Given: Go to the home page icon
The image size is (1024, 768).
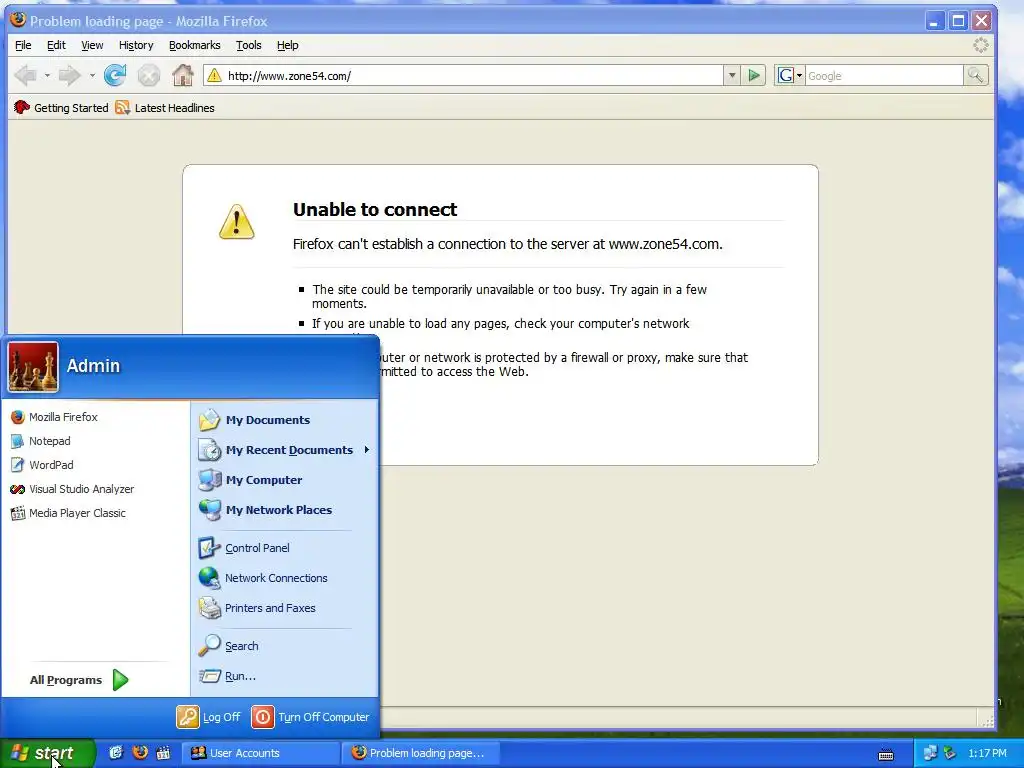Looking at the screenshot, I should click(183, 76).
